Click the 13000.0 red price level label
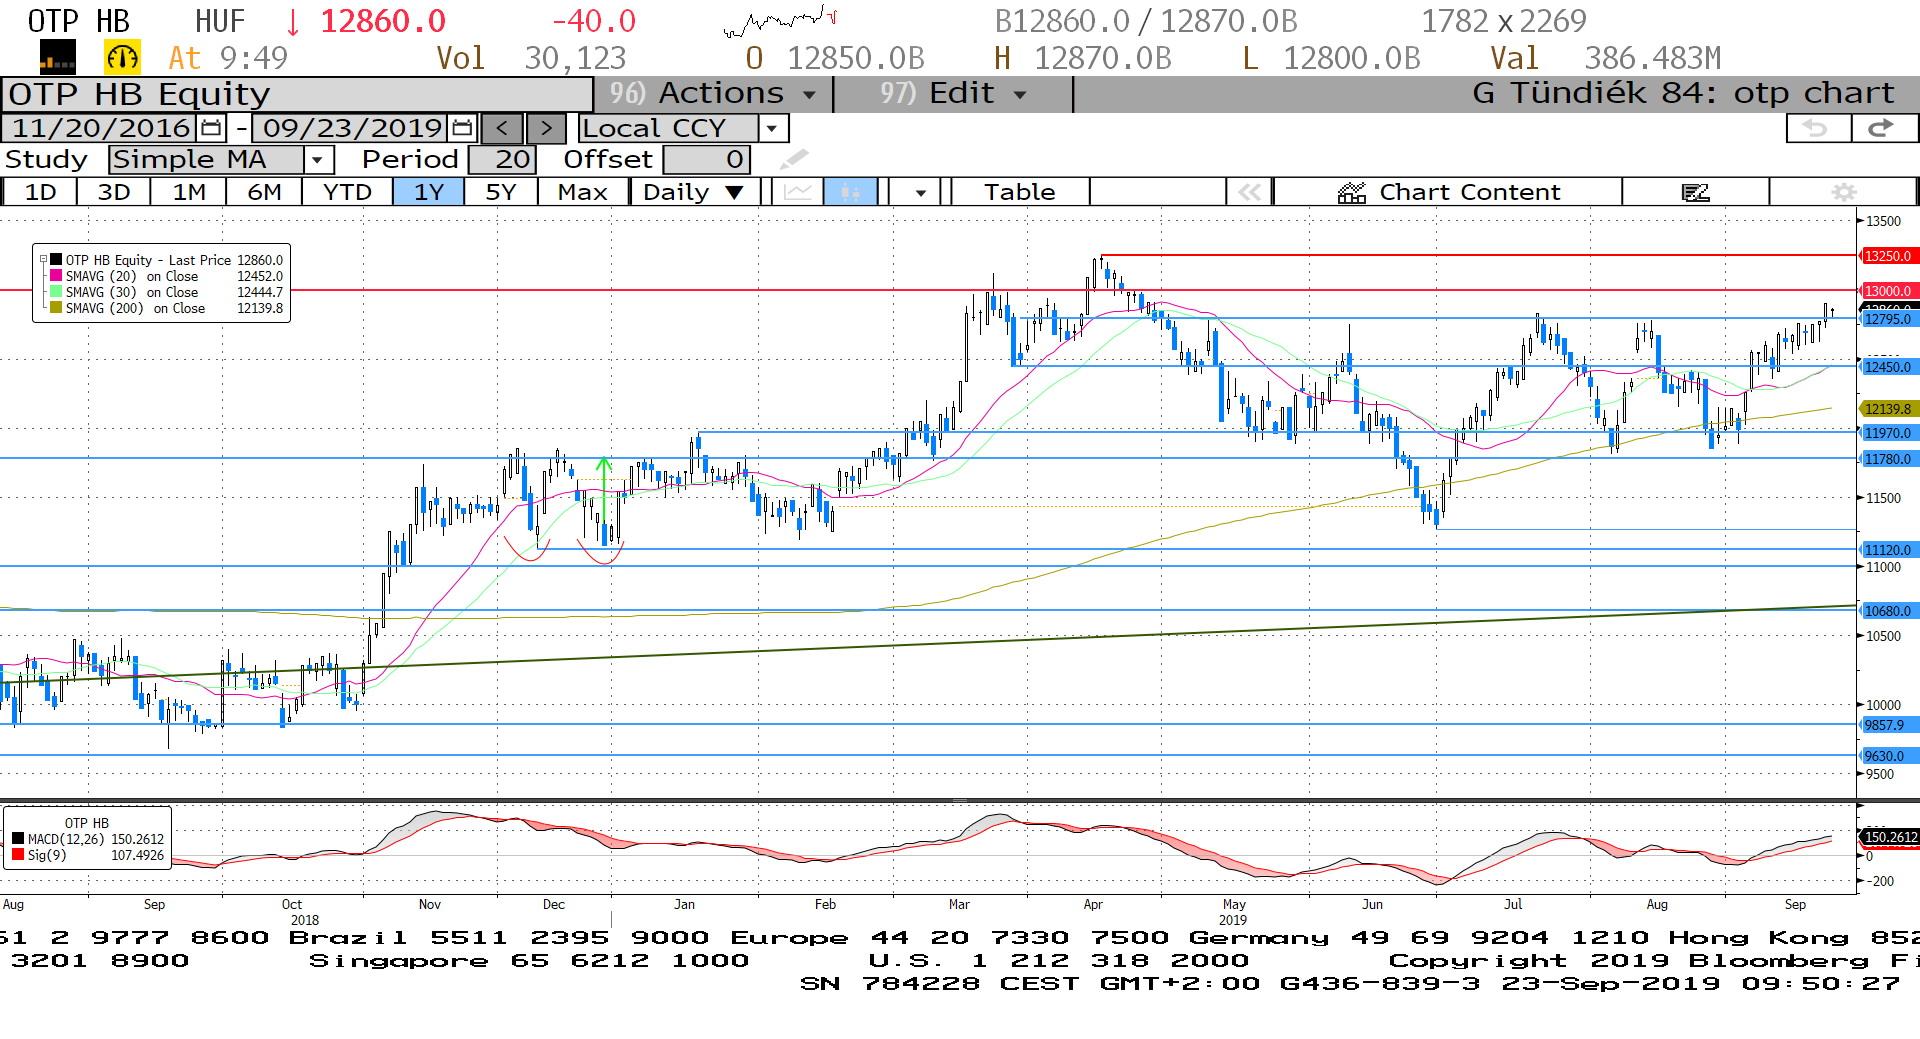 click(x=1888, y=291)
